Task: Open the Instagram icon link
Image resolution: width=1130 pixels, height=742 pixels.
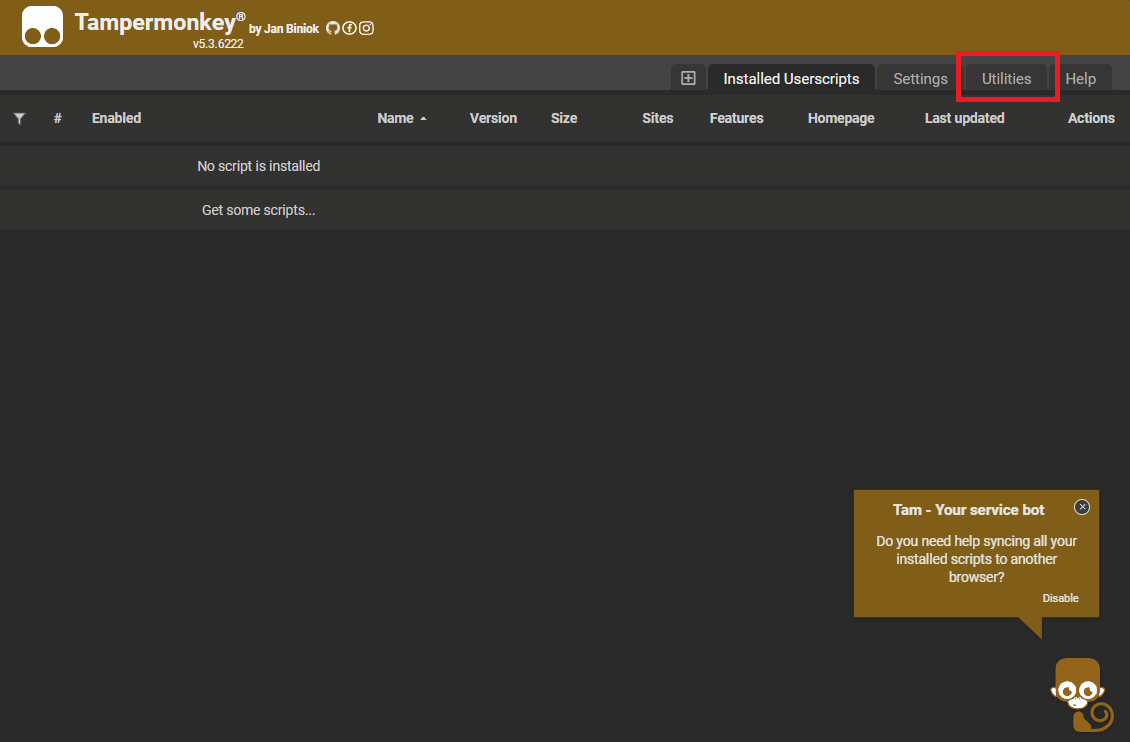Action: click(367, 28)
